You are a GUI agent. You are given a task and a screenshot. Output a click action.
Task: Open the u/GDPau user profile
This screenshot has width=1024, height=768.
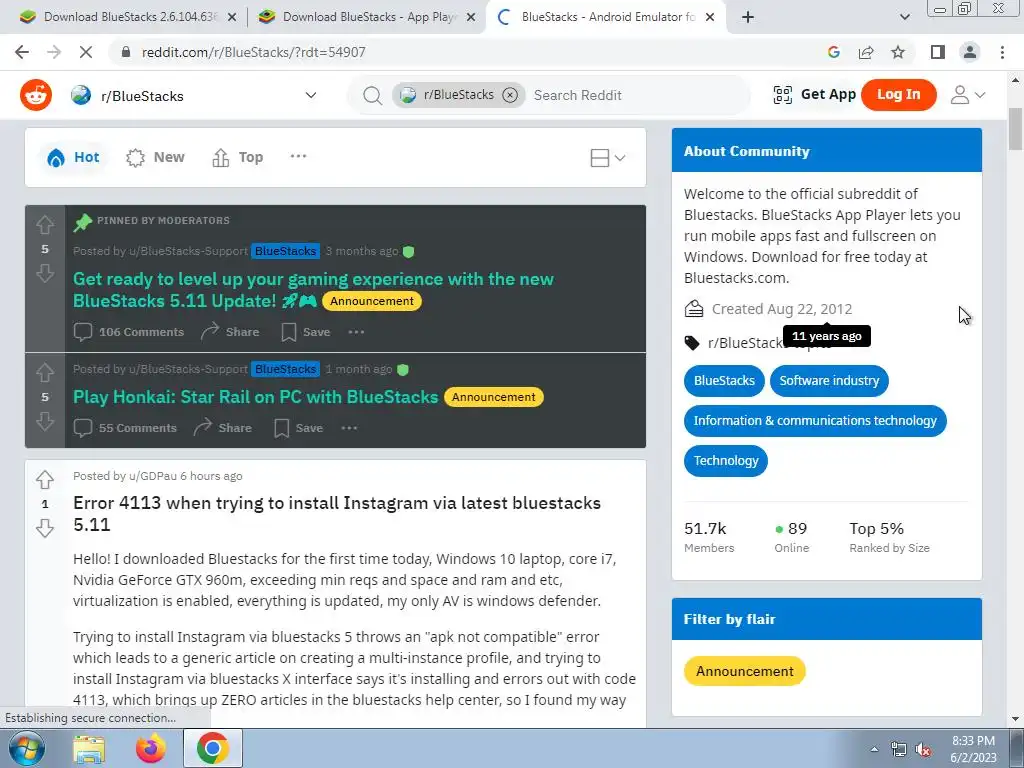coord(153,476)
